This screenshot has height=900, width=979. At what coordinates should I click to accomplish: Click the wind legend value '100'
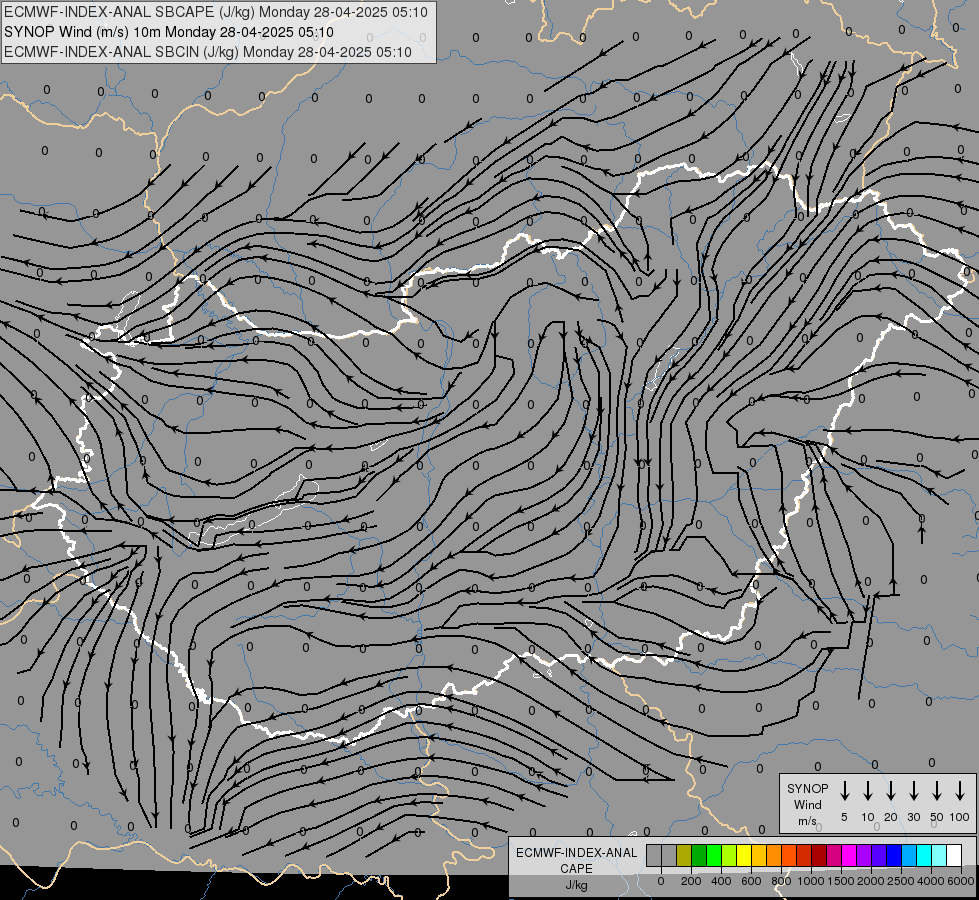click(x=960, y=817)
